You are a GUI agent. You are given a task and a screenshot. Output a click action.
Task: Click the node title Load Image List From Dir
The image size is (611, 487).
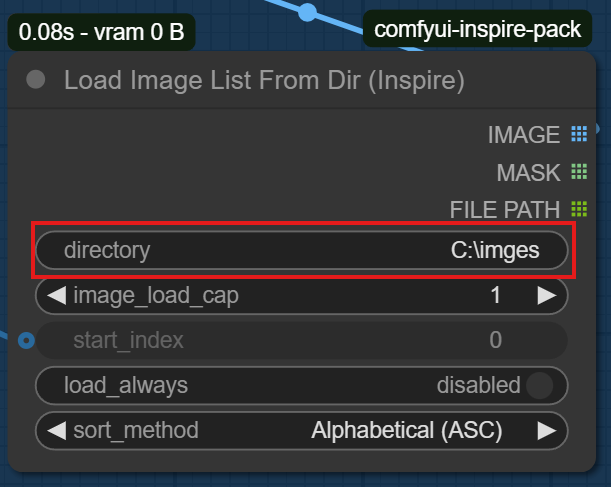tap(264, 80)
